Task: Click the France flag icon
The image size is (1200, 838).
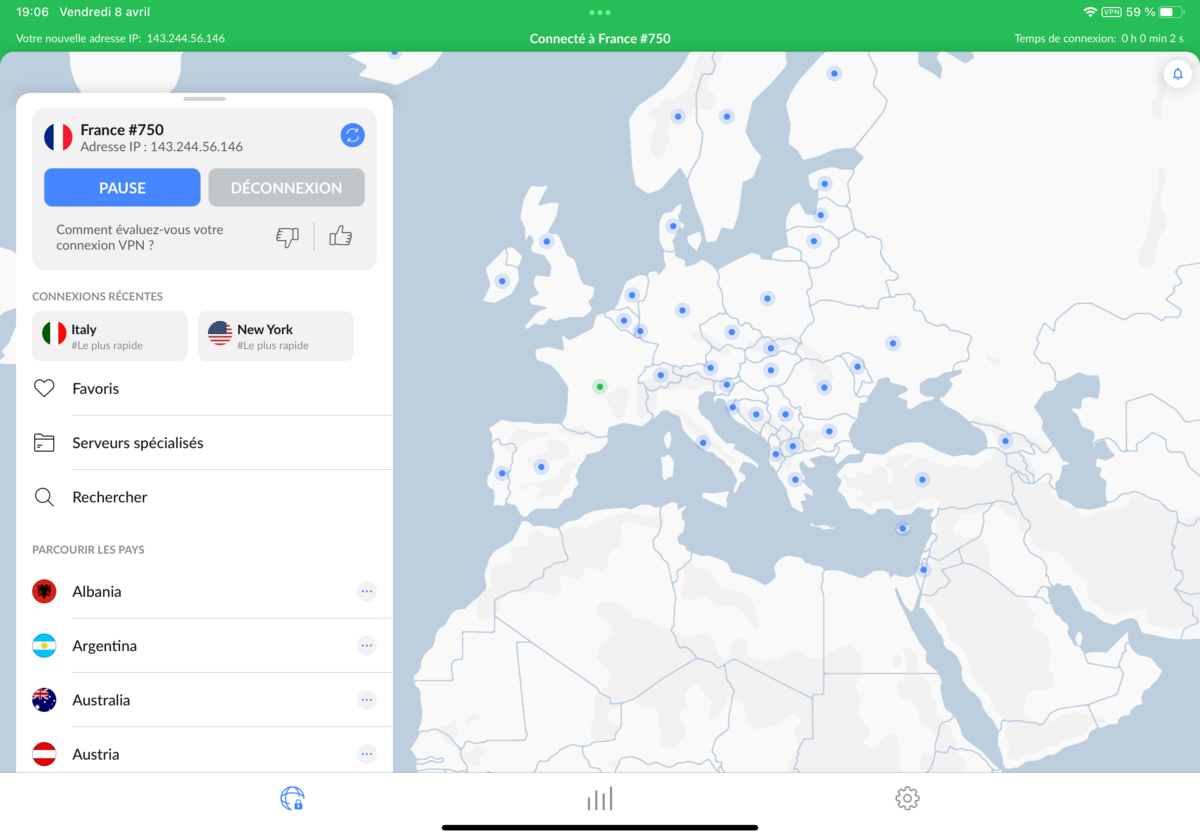Action: [x=58, y=137]
